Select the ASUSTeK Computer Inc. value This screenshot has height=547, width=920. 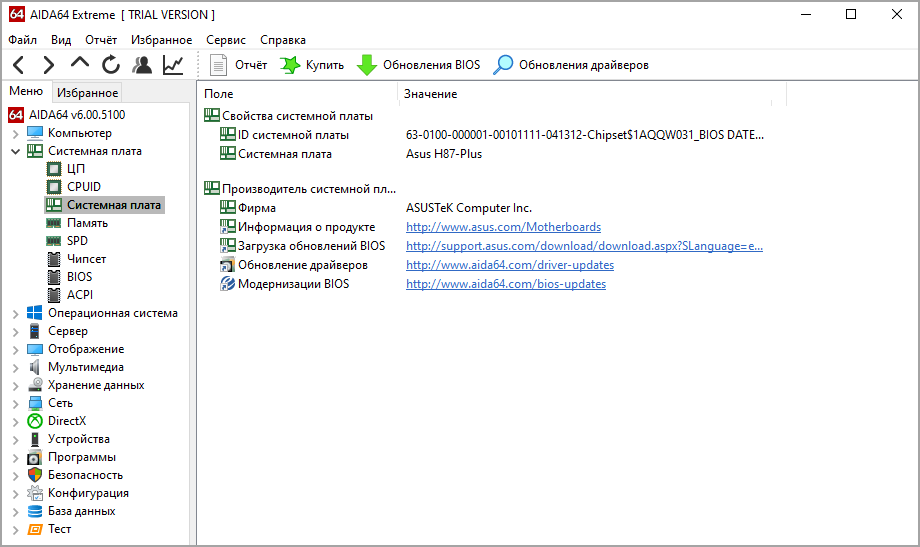tap(469, 208)
